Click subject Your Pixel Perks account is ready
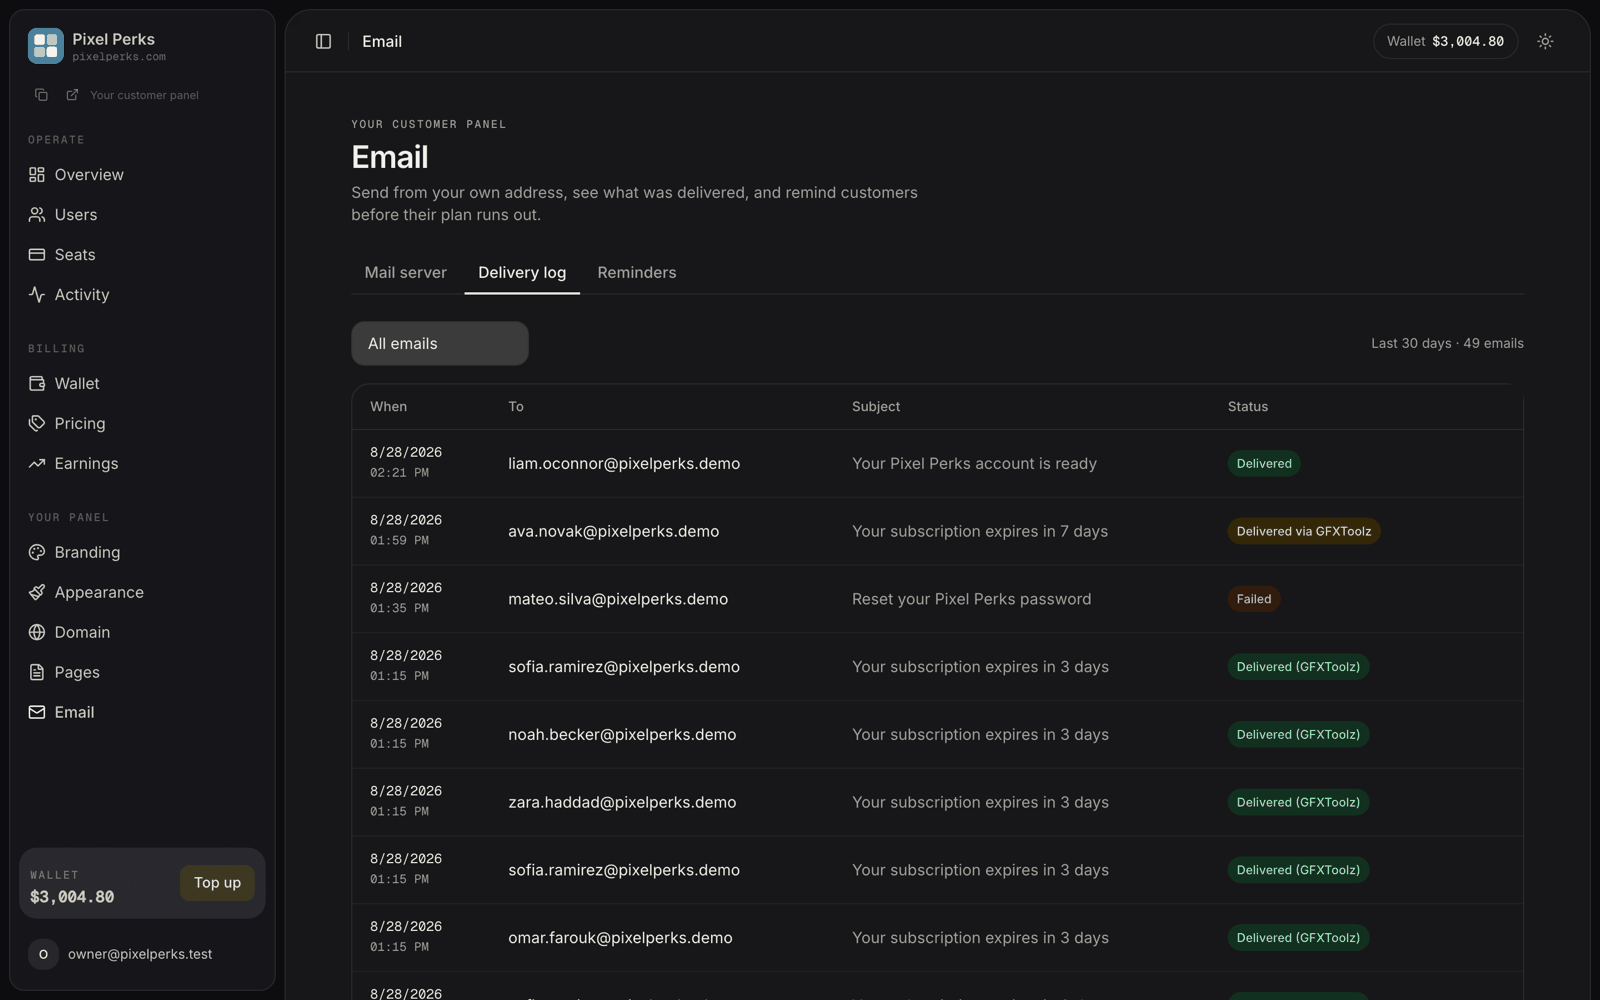This screenshot has height=1000, width=1600. [x=974, y=463]
